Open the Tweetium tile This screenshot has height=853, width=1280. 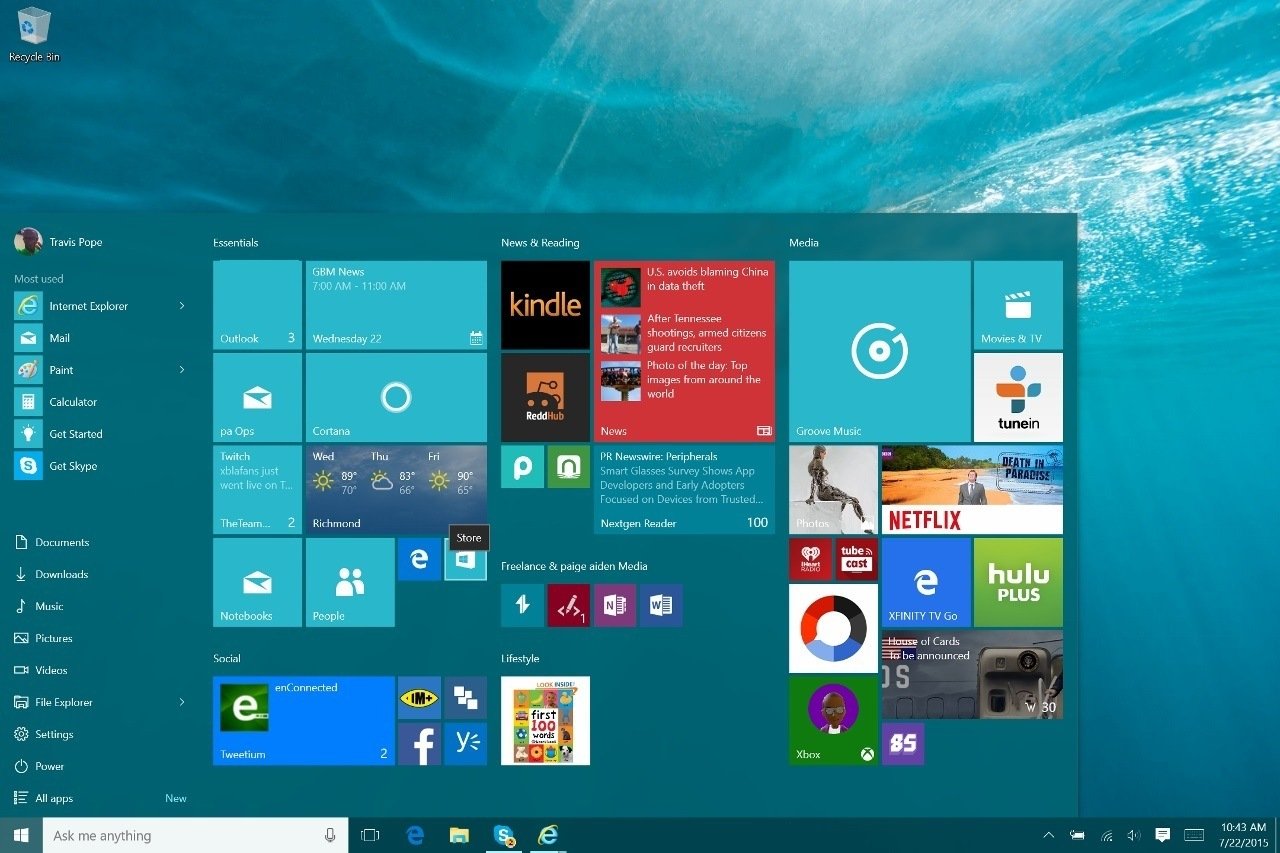pyautogui.click(x=303, y=720)
